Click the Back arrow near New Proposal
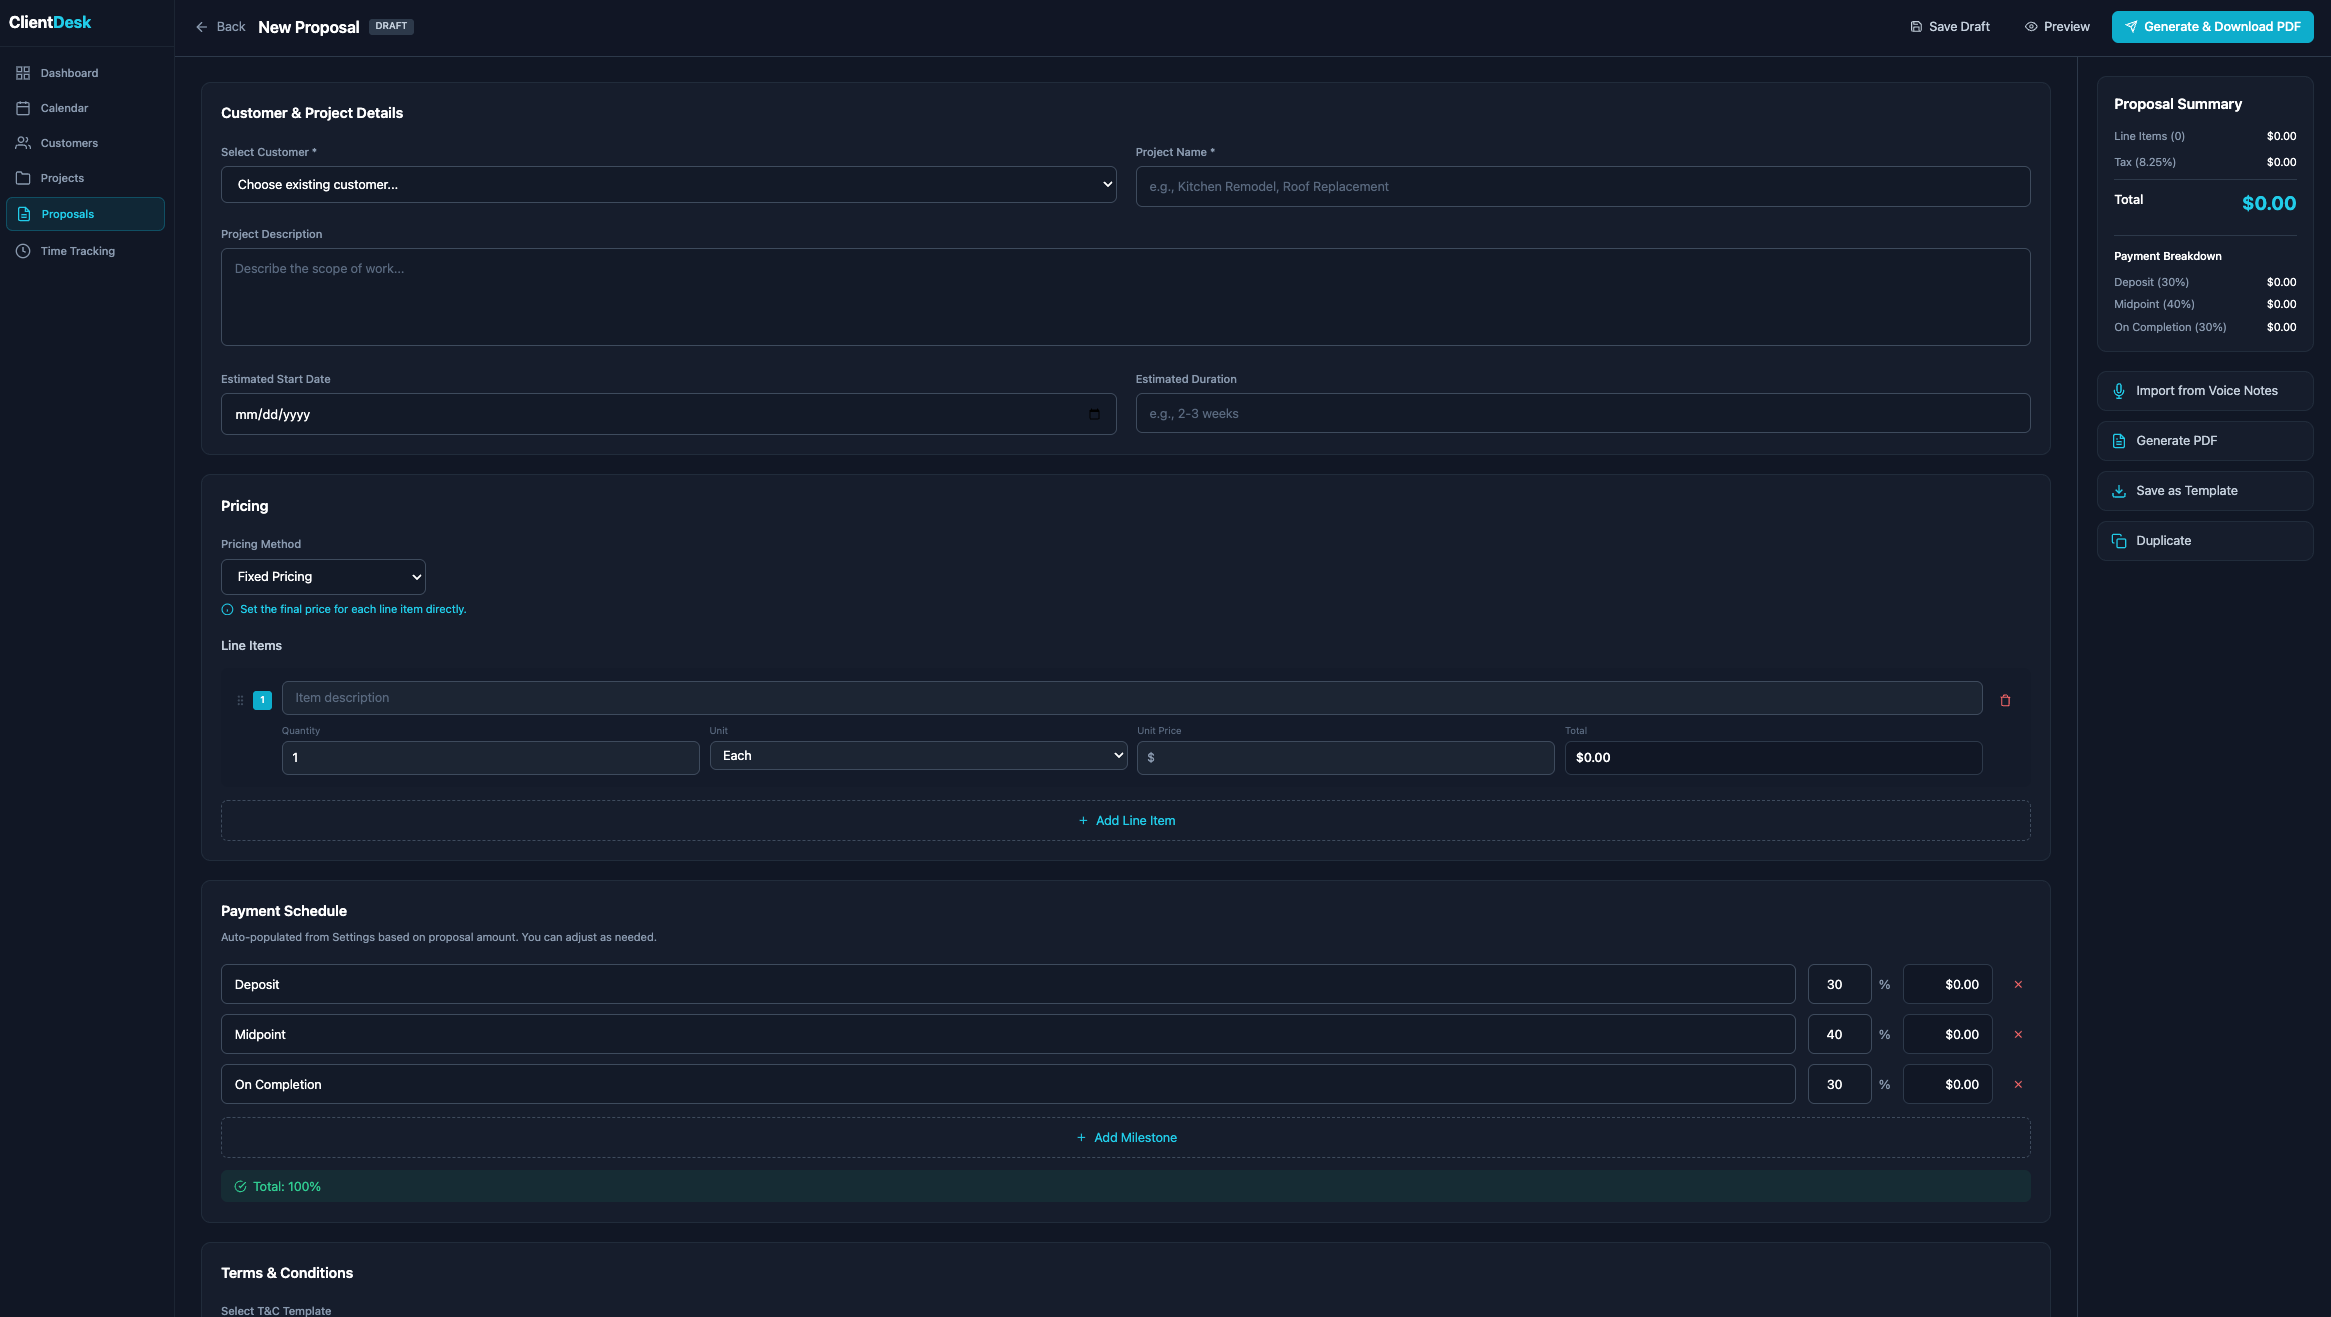This screenshot has width=2331, height=1317. pos(201,26)
